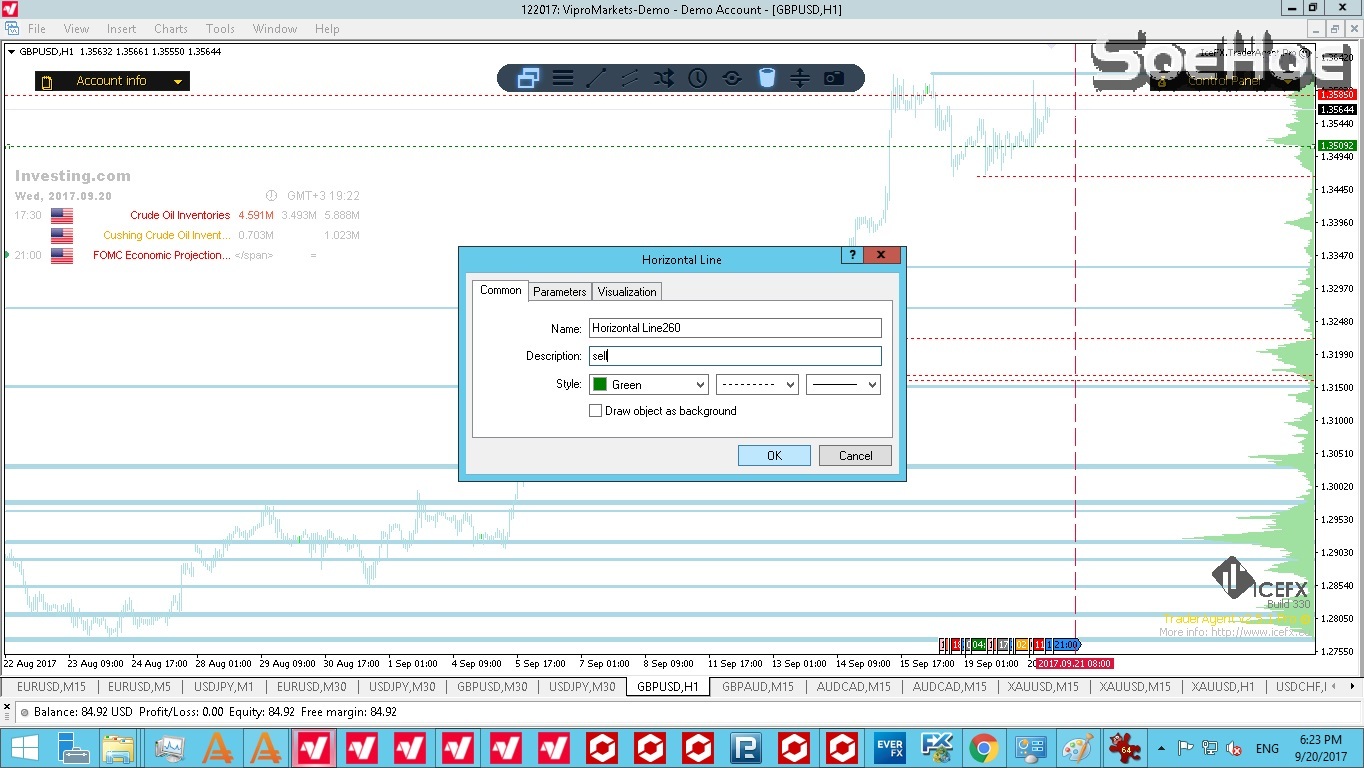Click the Description input field
Image resolution: width=1364 pixels, height=768 pixels.
coord(735,356)
